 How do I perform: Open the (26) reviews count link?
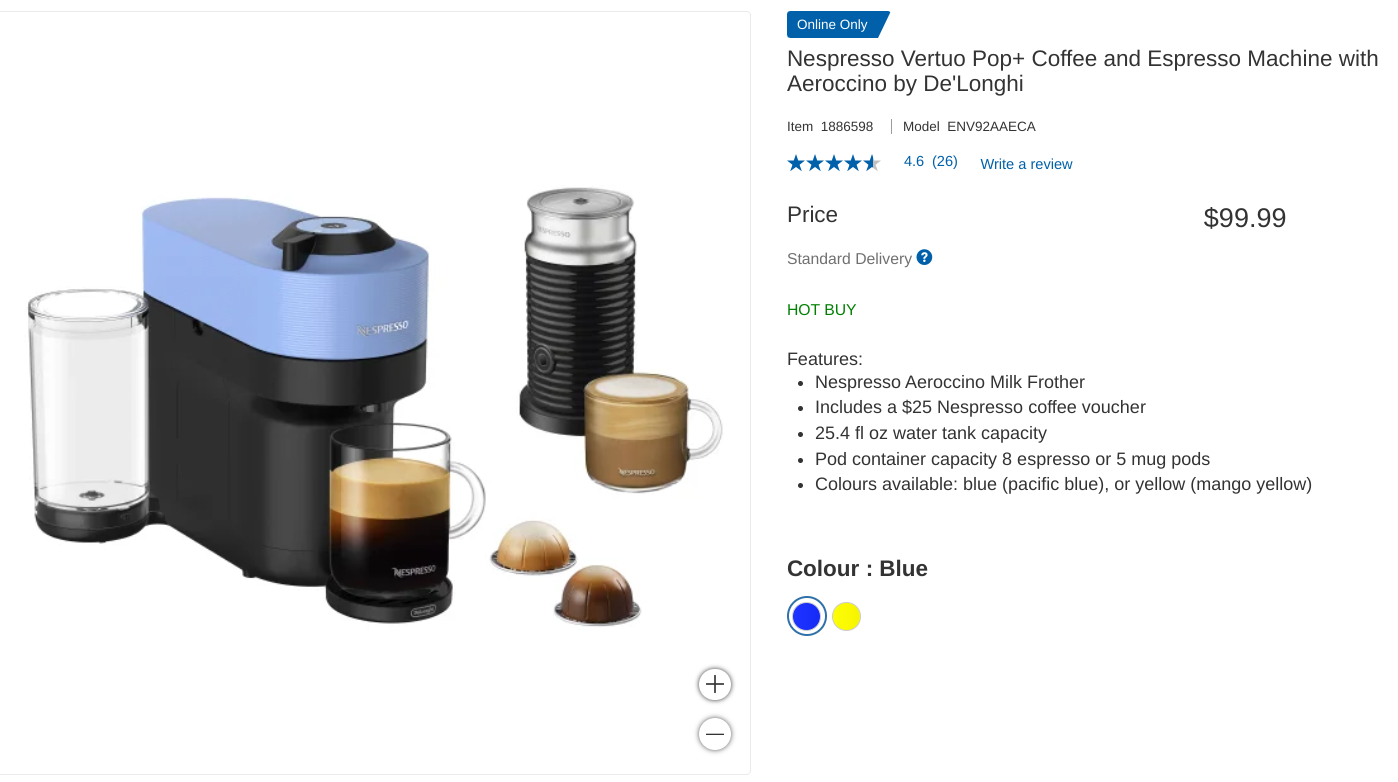click(x=945, y=161)
